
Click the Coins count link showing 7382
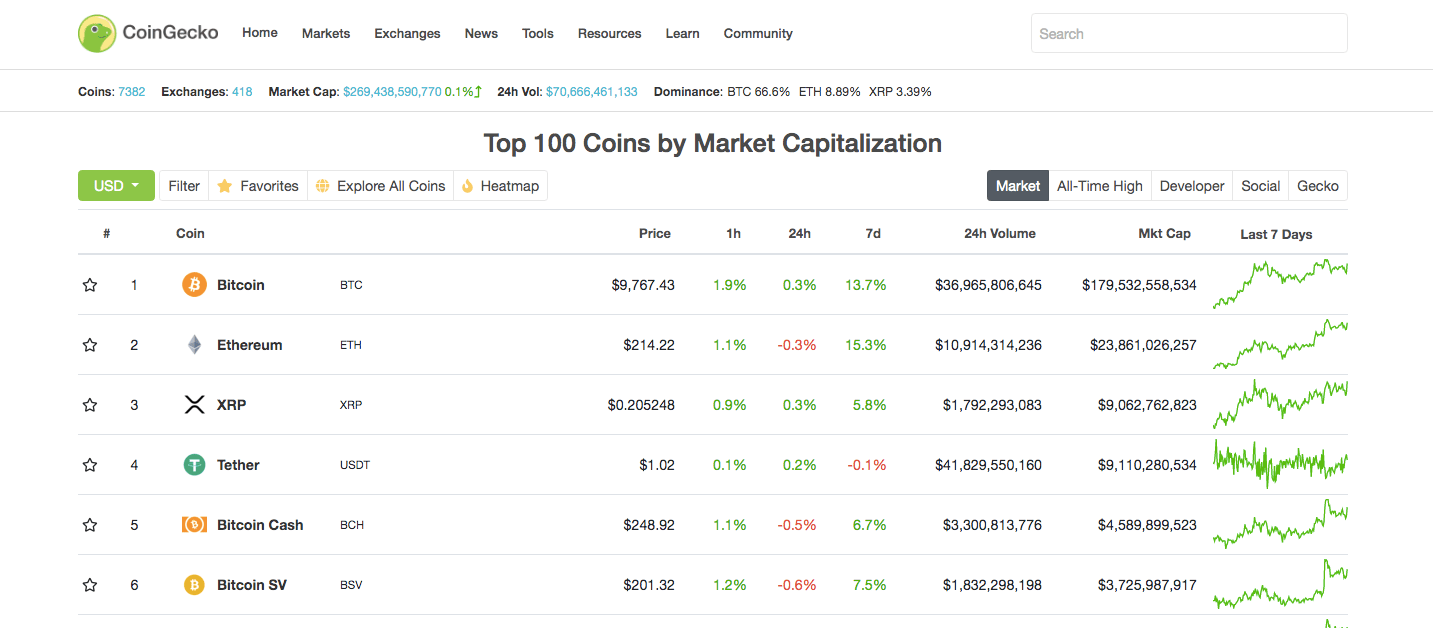(x=131, y=91)
